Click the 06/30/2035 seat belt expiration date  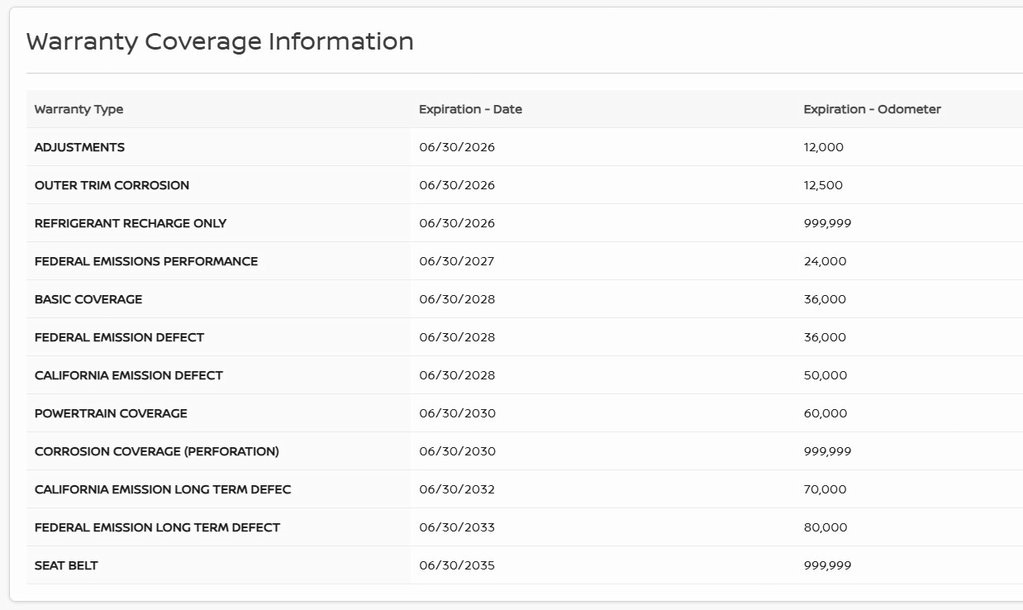[x=457, y=565]
